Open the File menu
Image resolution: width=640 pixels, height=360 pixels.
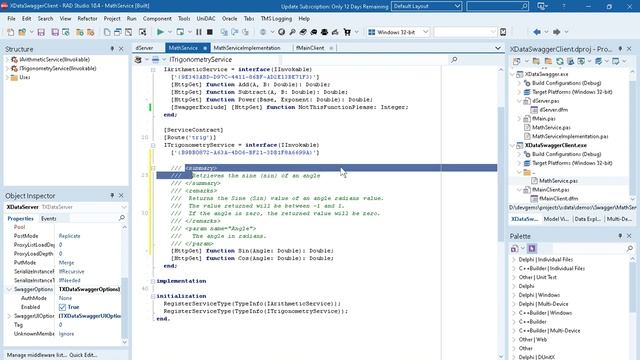pyautogui.click(x=11, y=19)
